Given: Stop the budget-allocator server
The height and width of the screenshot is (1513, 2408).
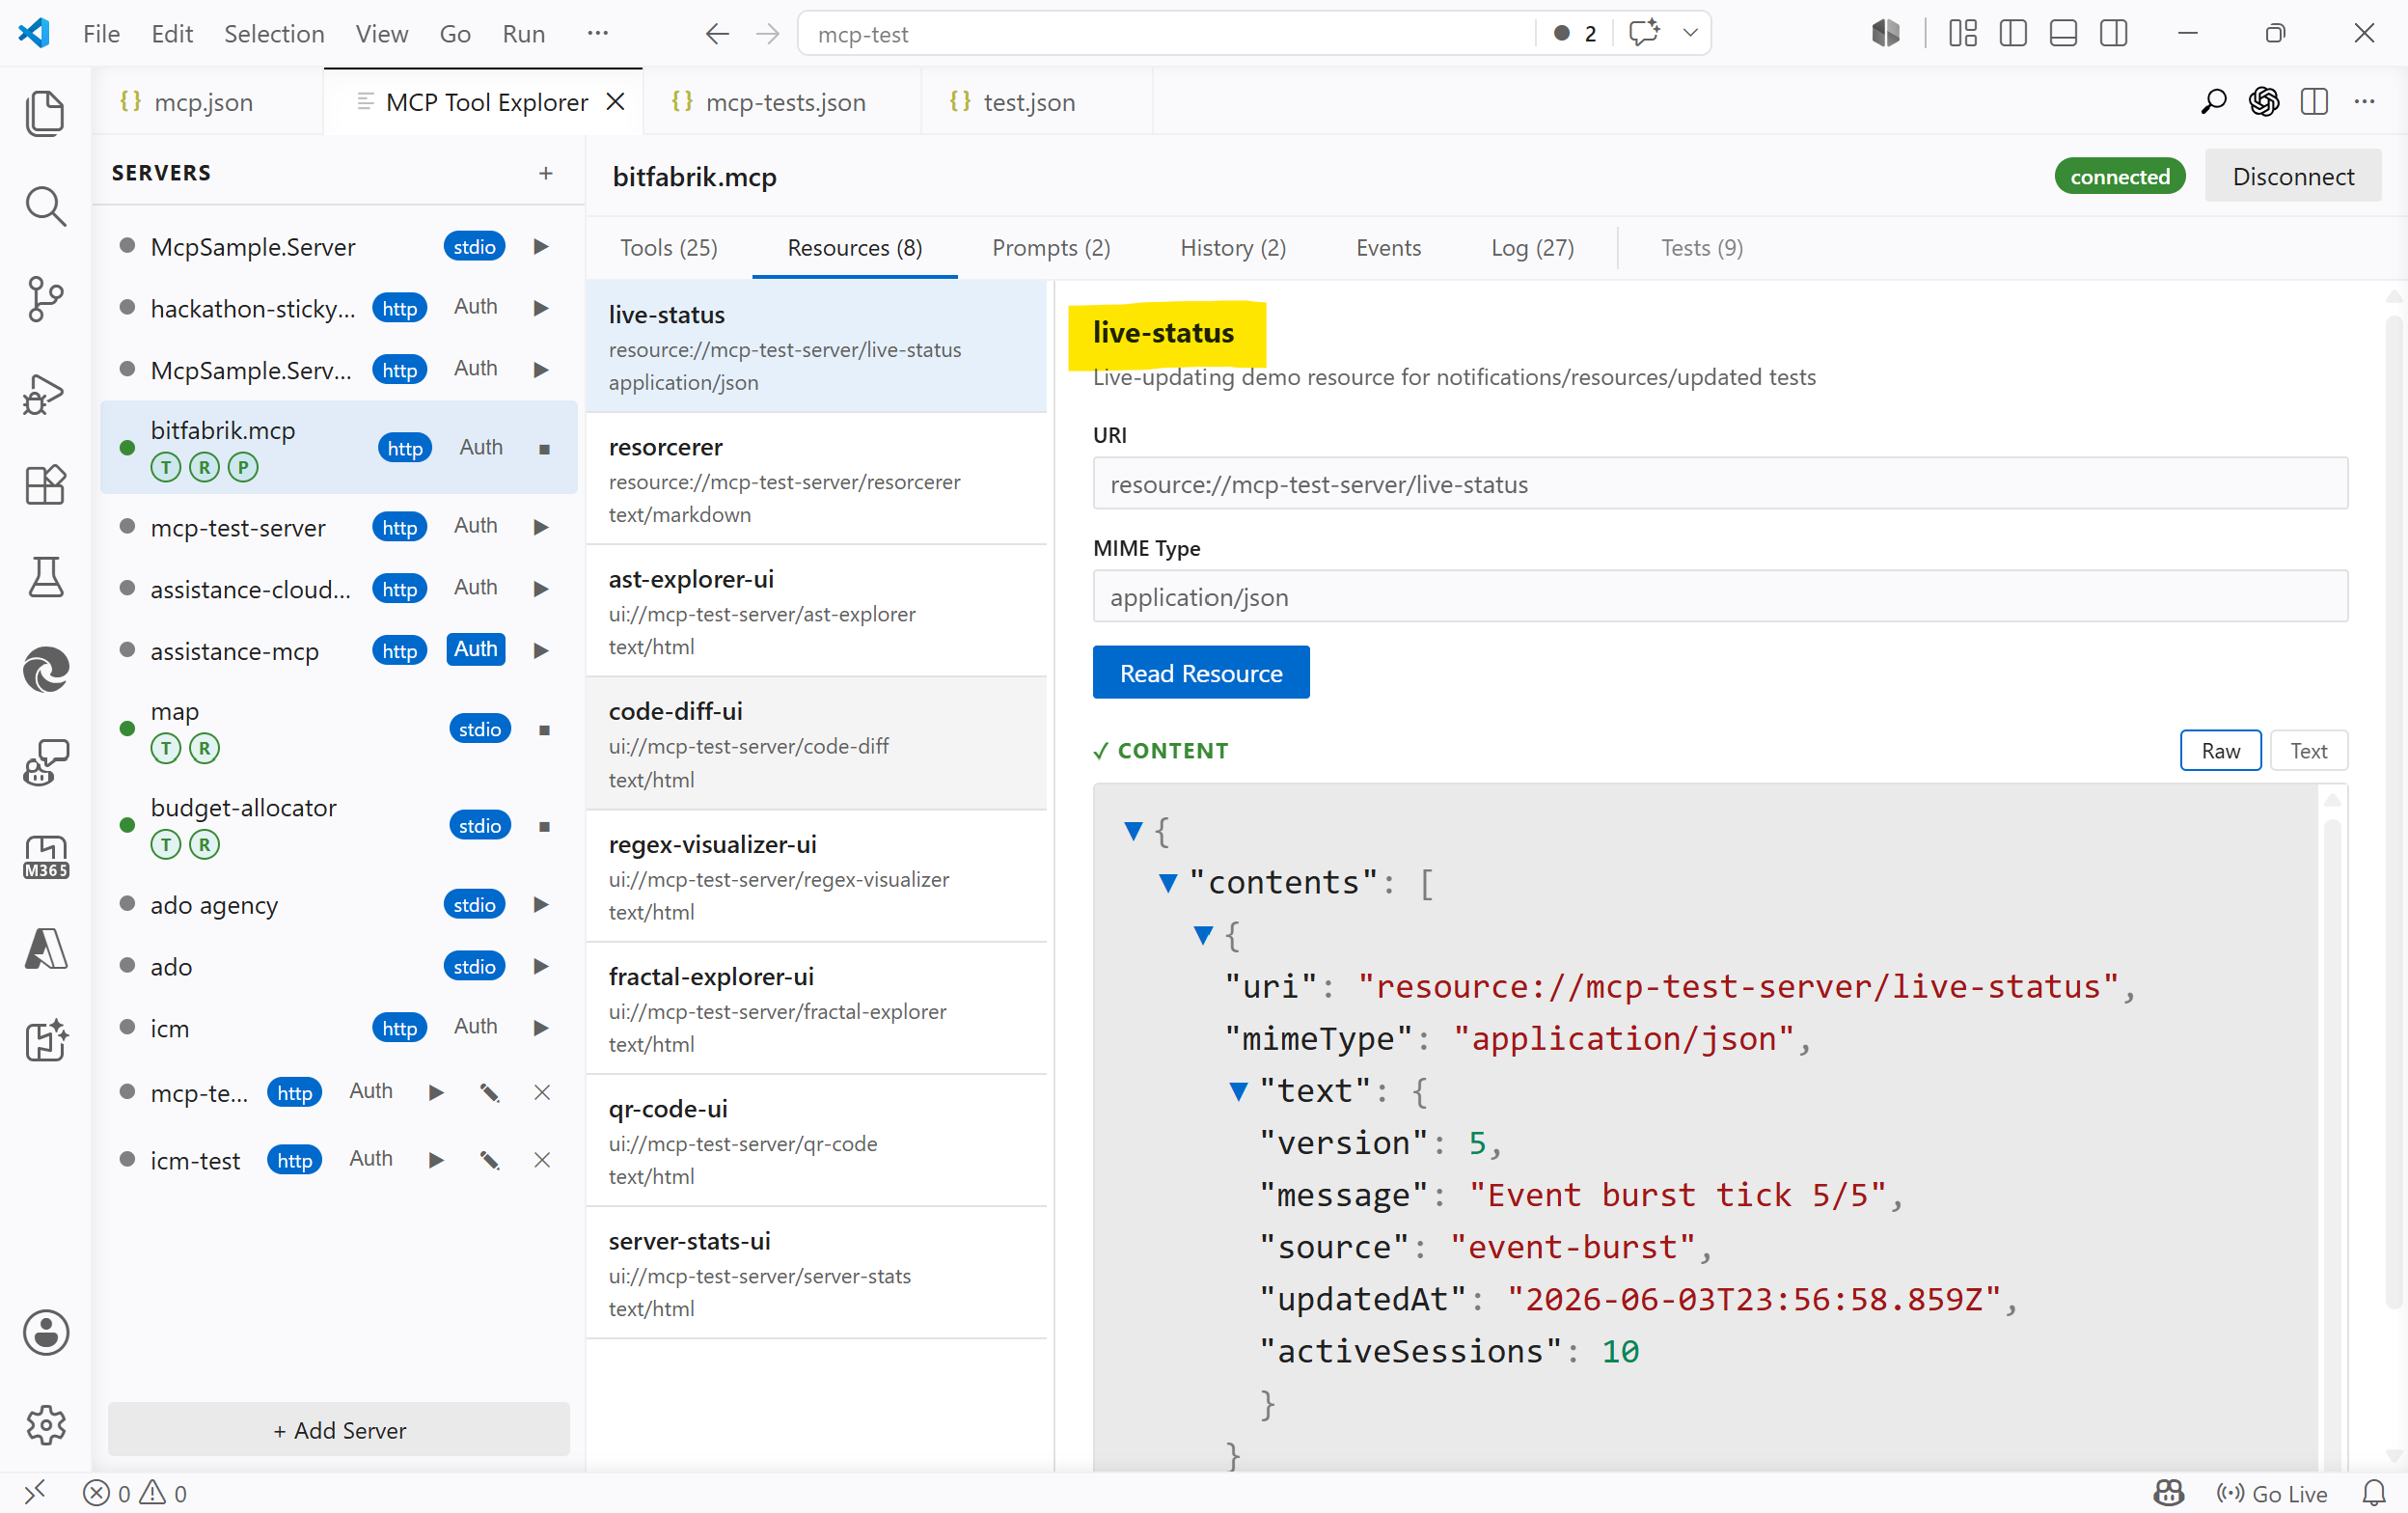Looking at the screenshot, I should [545, 826].
